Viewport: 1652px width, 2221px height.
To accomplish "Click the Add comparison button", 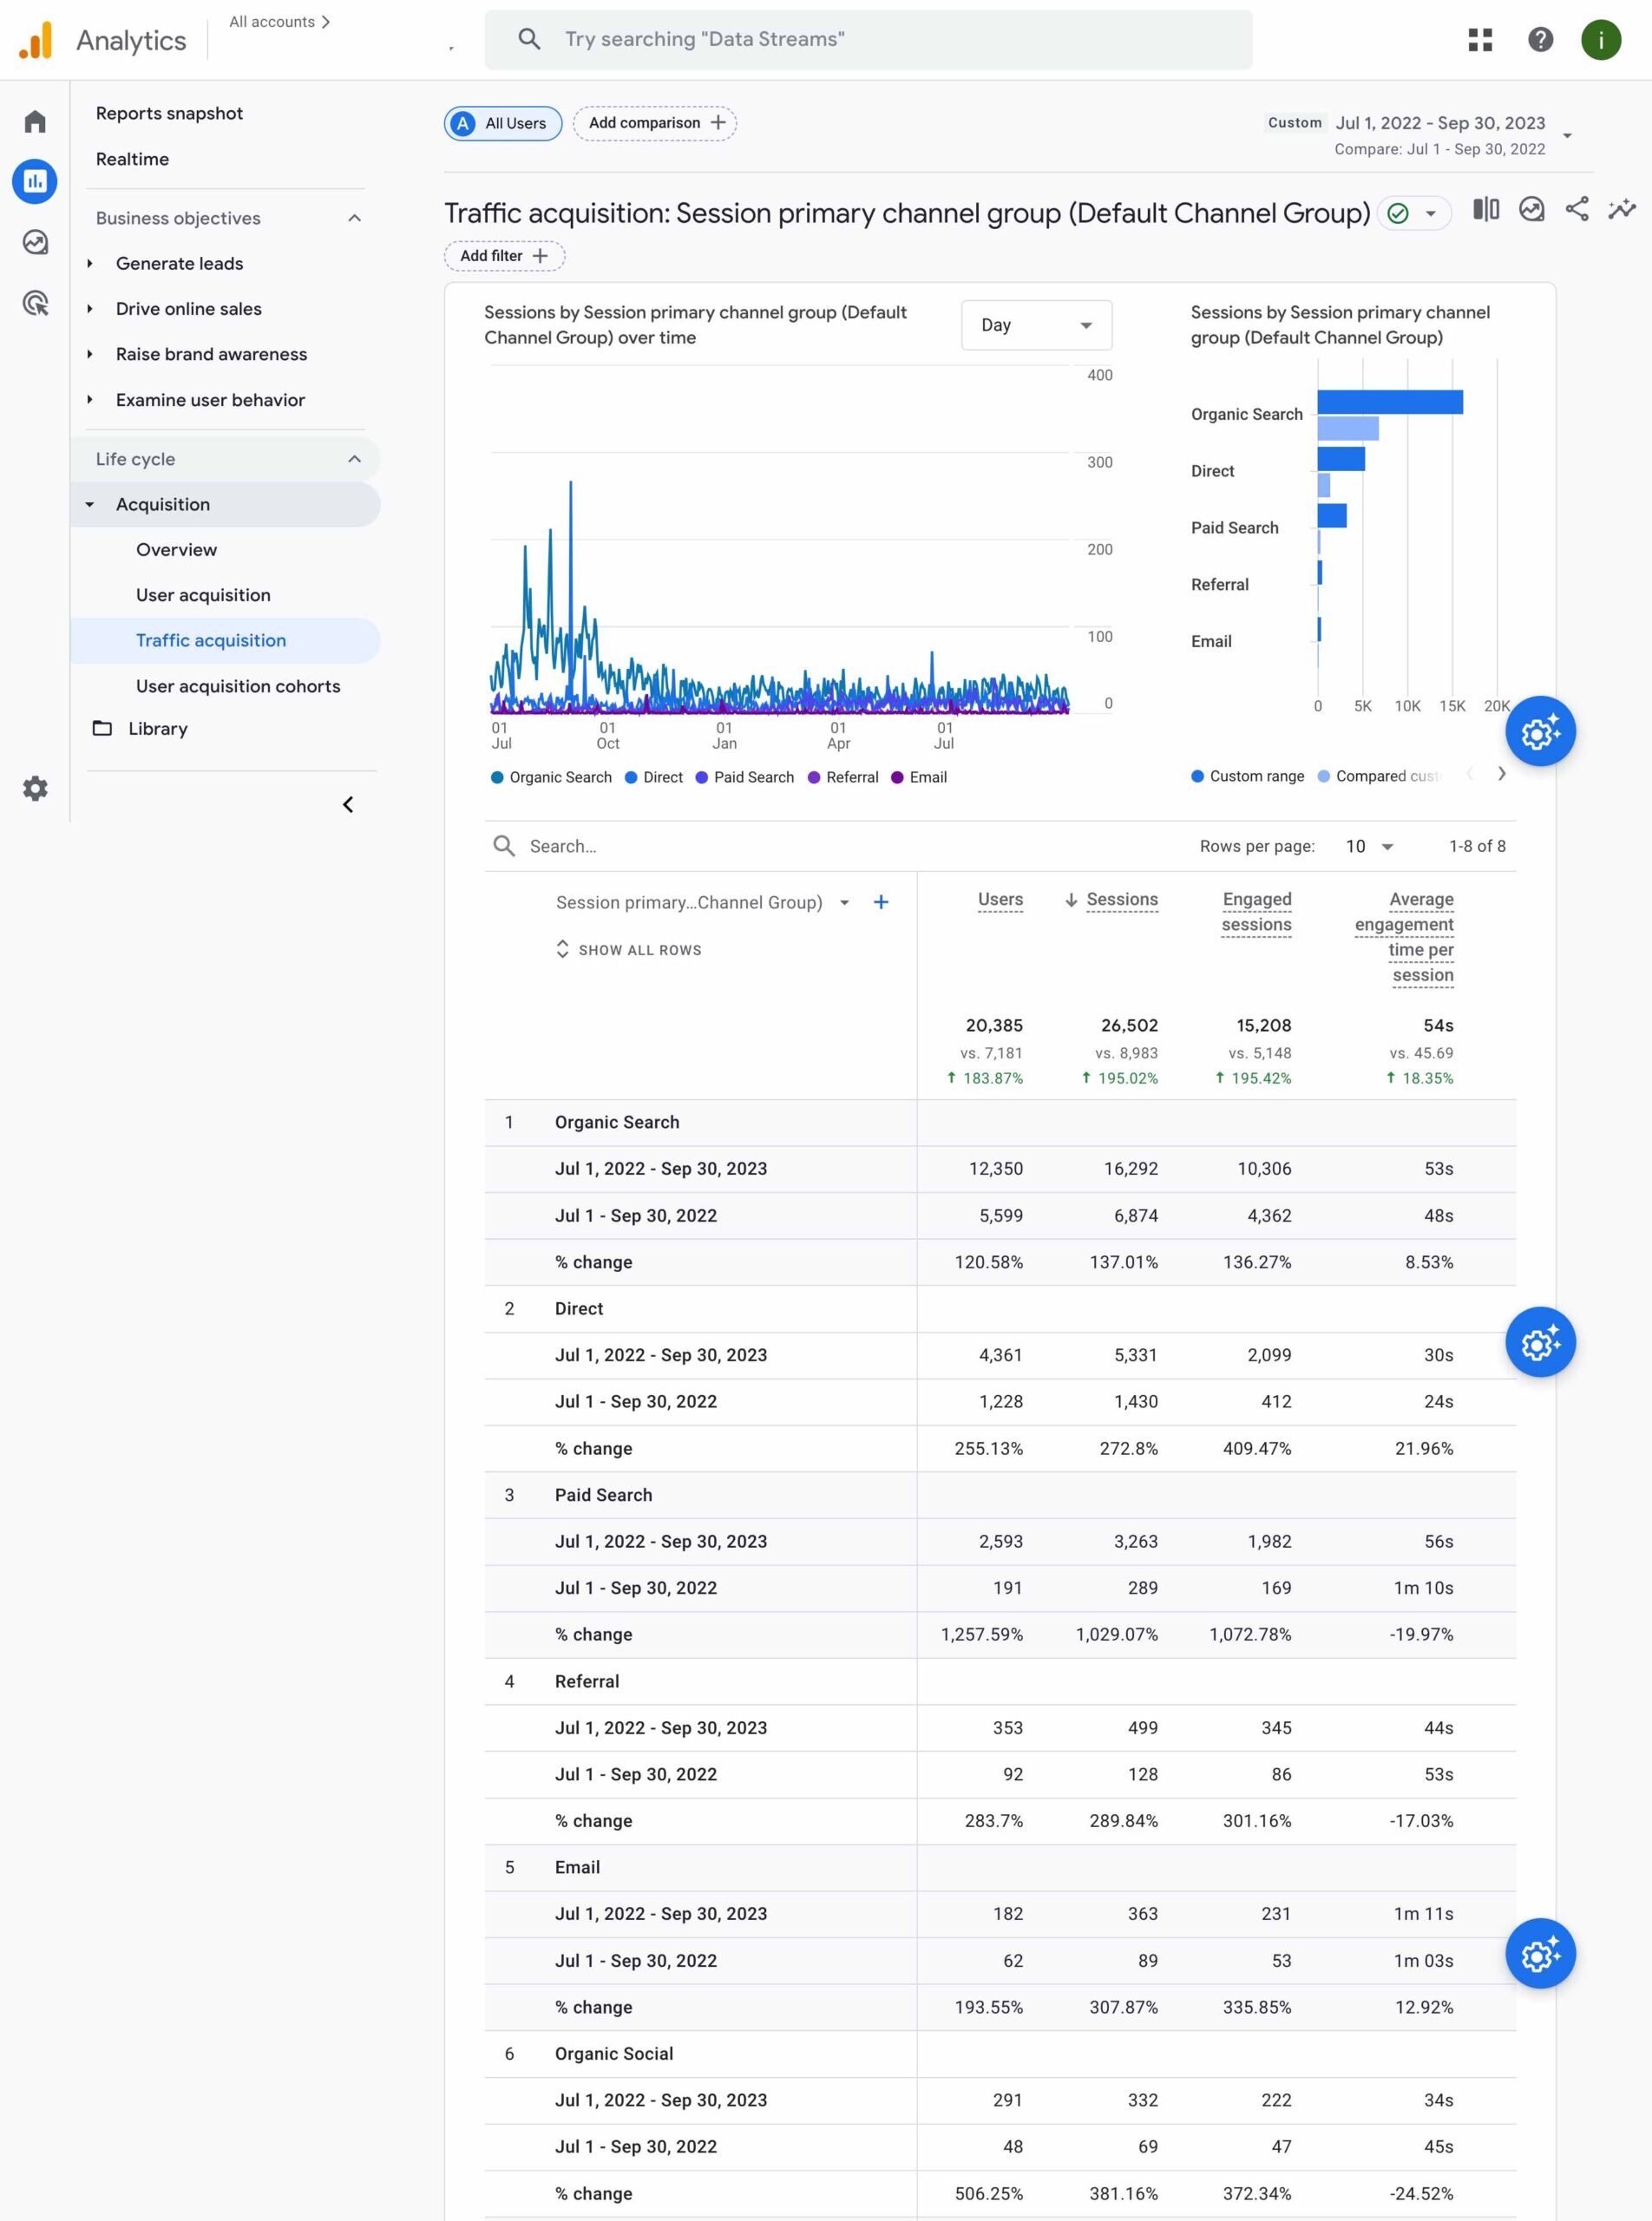I will (x=655, y=123).
